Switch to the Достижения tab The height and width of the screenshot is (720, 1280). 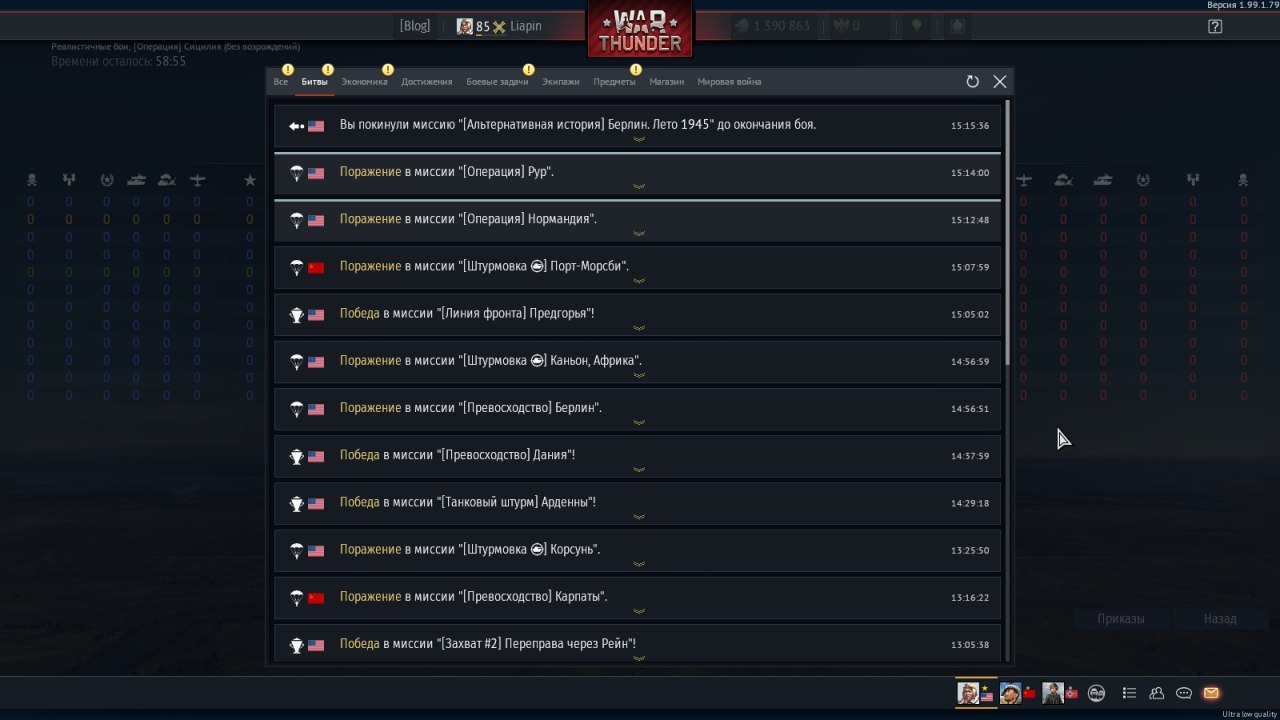(x=427, y=82)
